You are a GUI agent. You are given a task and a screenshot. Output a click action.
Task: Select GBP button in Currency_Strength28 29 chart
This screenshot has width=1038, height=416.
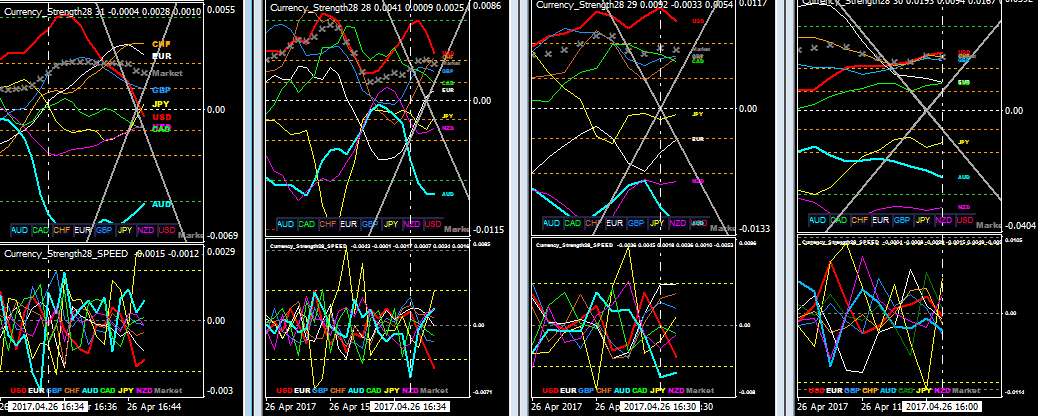point(636,223)
